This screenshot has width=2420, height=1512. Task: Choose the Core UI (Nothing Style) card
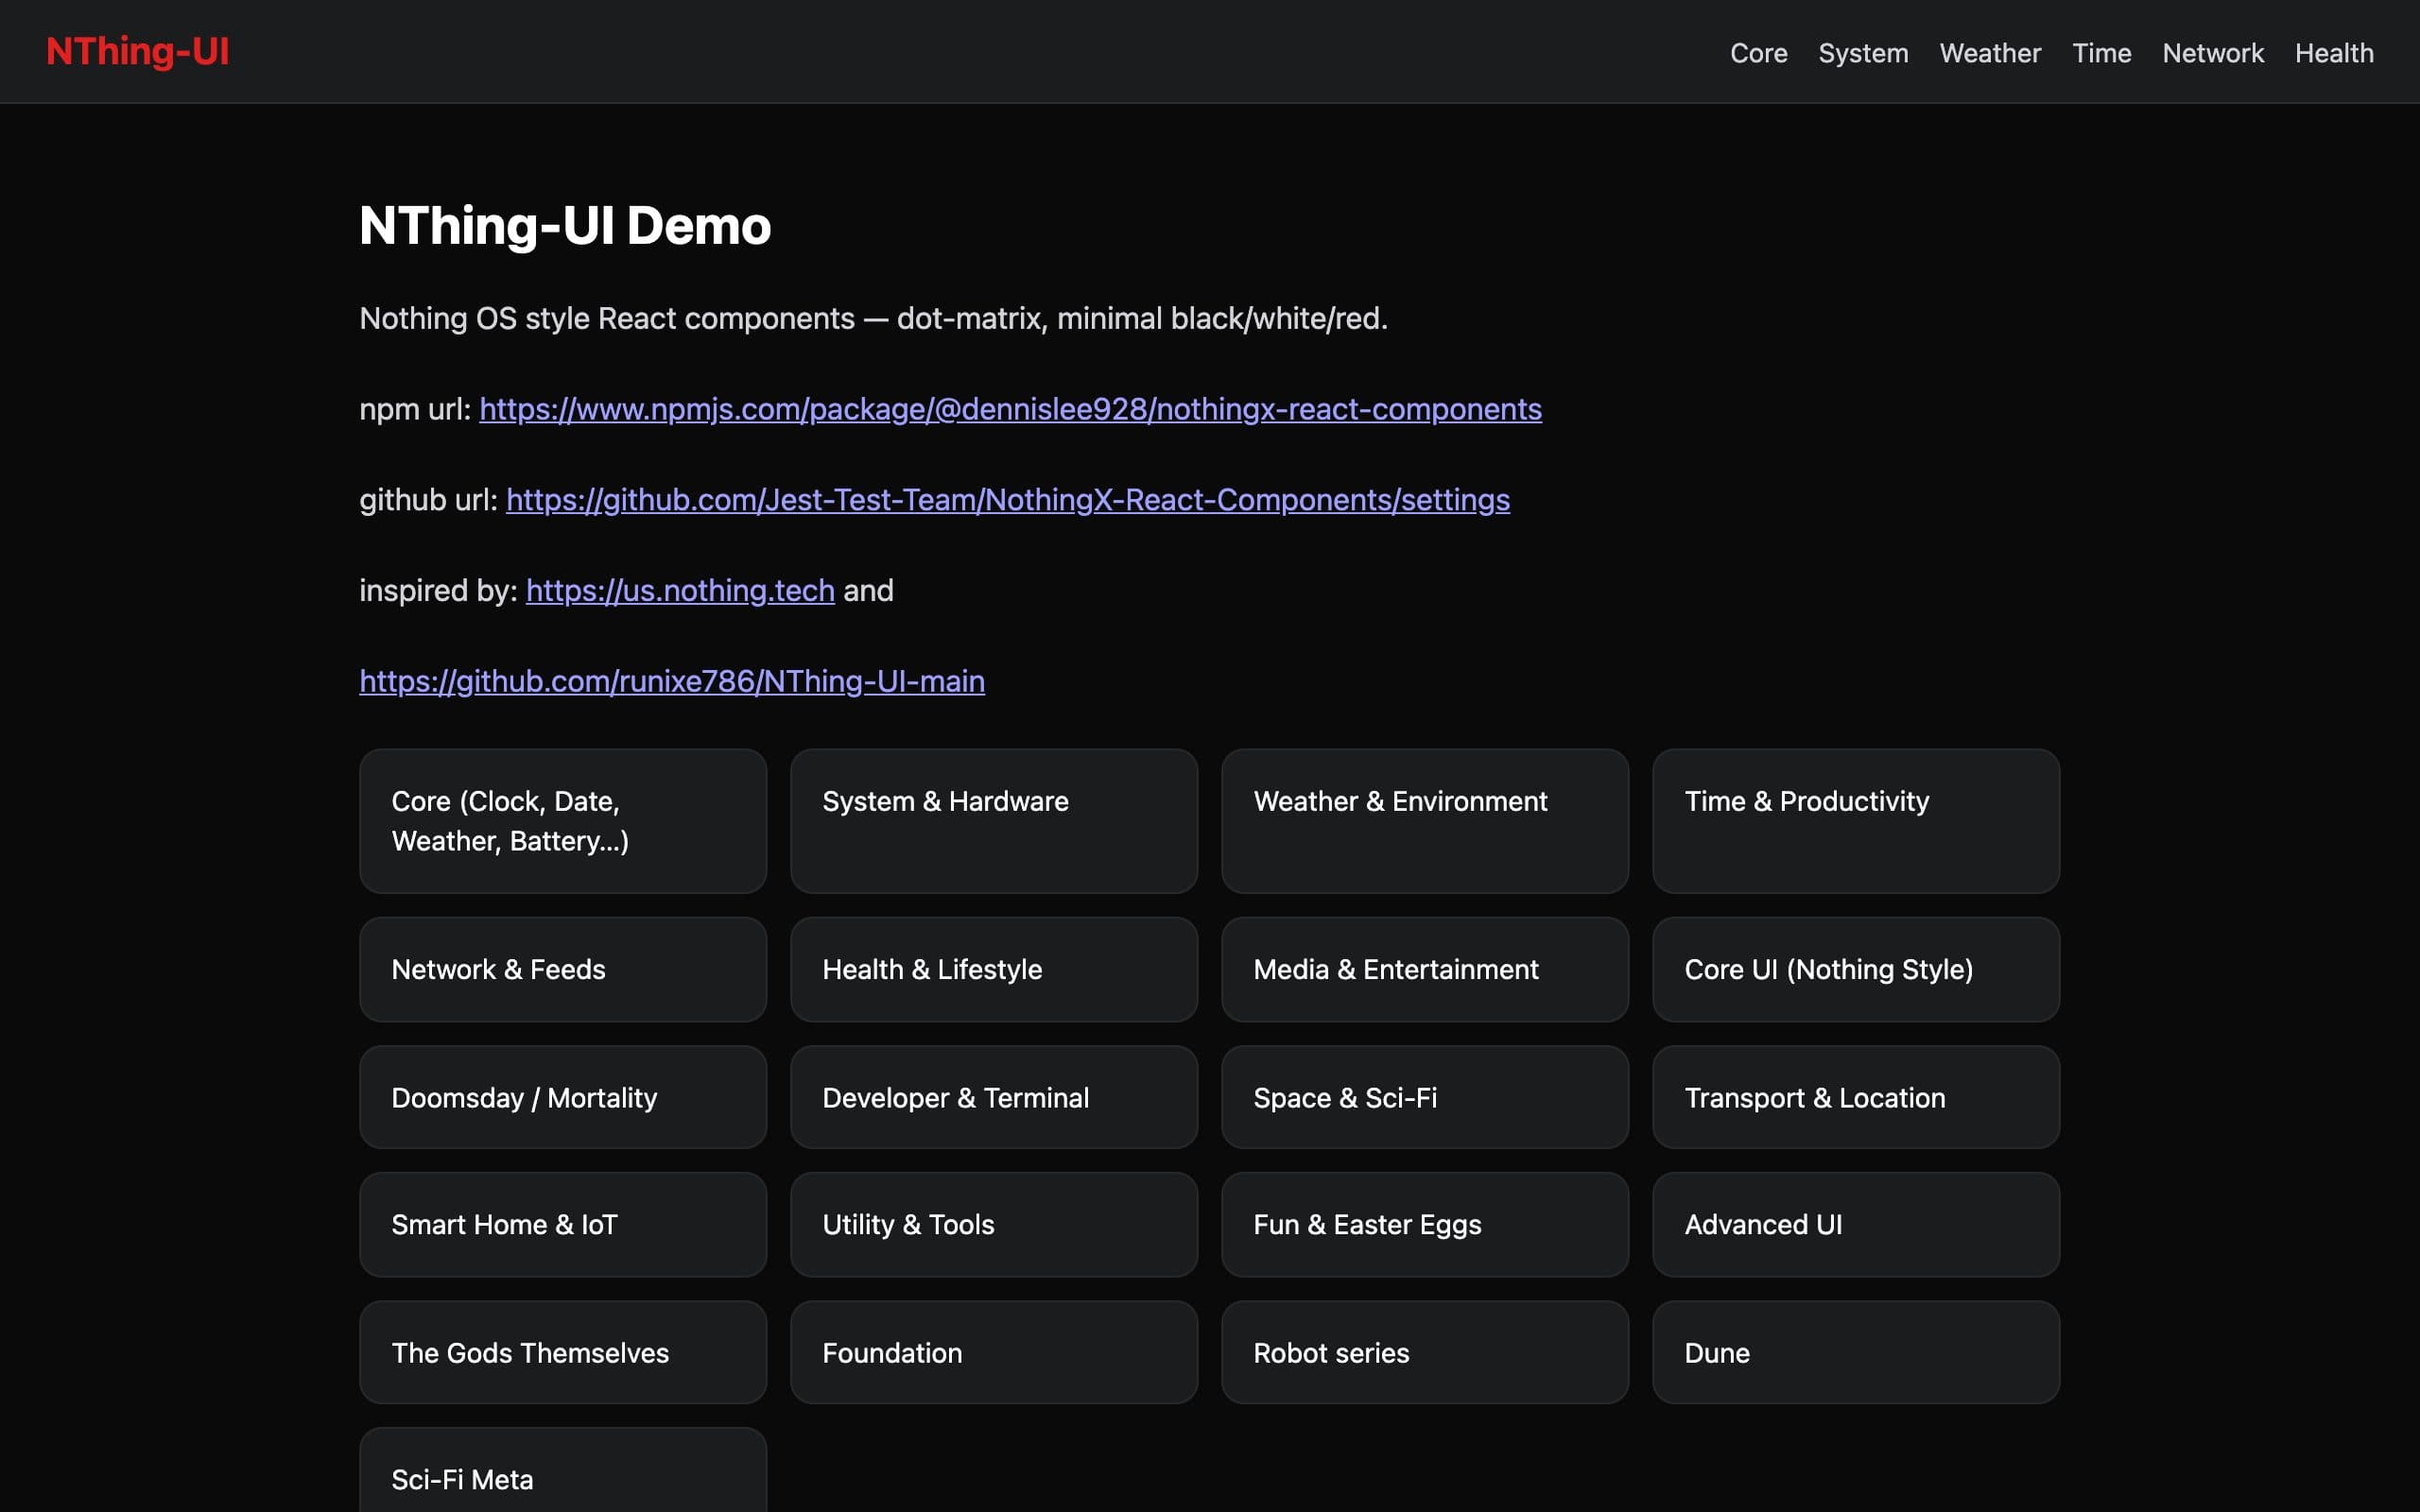pos(1856,969)
